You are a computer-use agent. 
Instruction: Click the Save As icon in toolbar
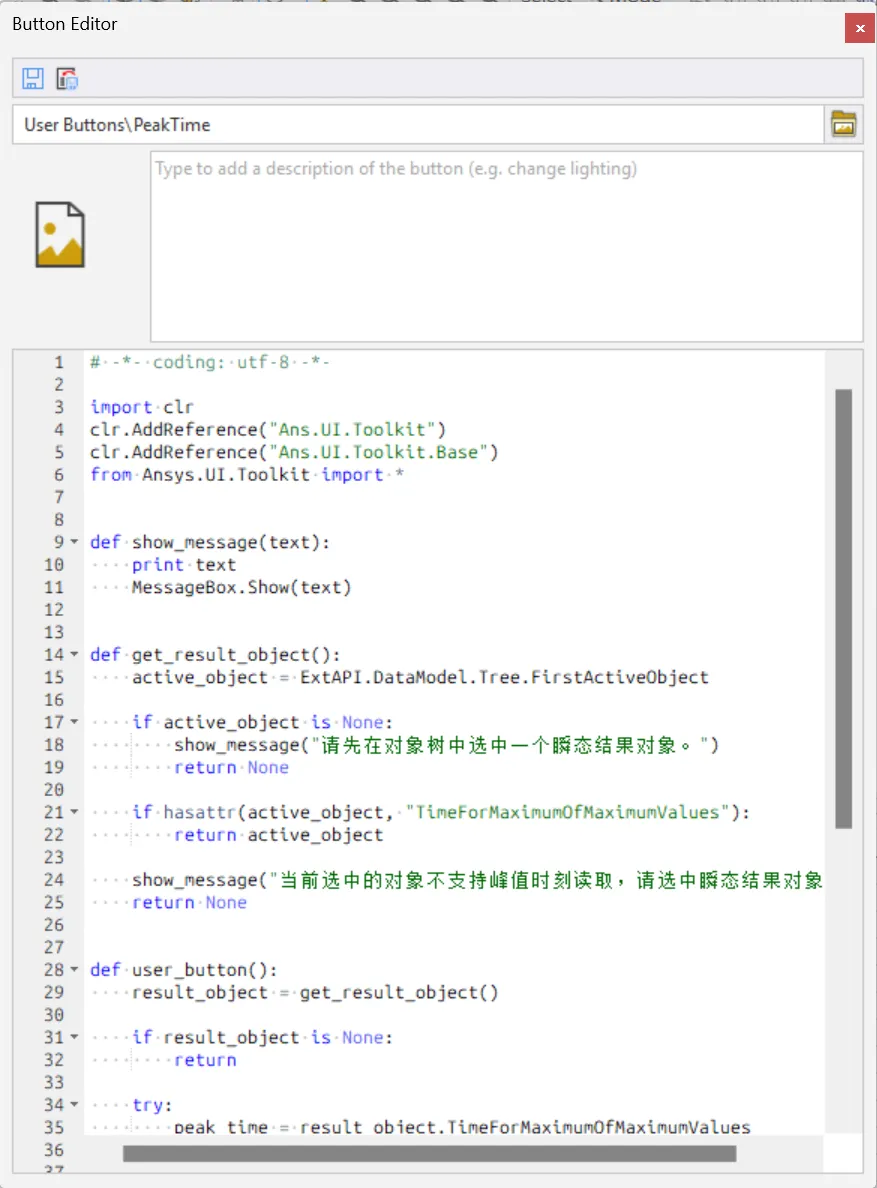point(67,79)
